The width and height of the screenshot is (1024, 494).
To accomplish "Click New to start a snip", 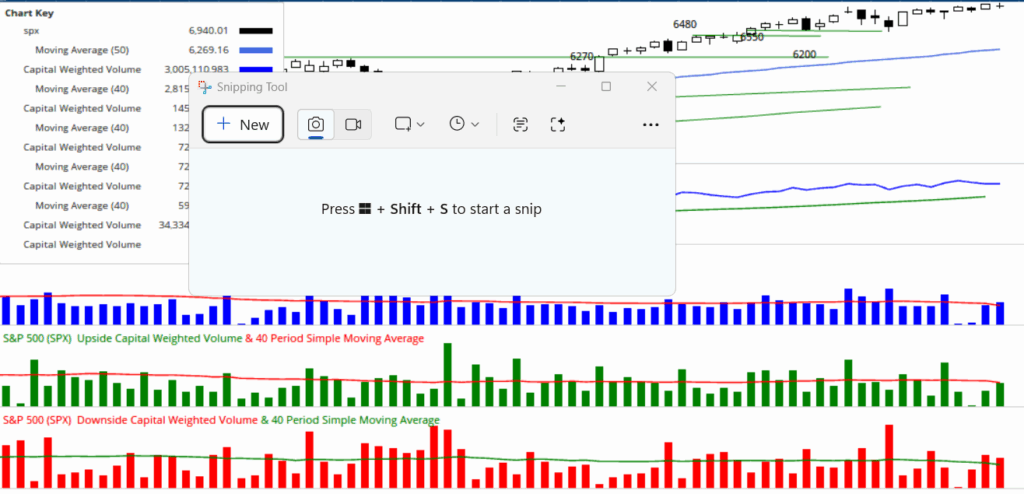I will [x=242, y=124].
